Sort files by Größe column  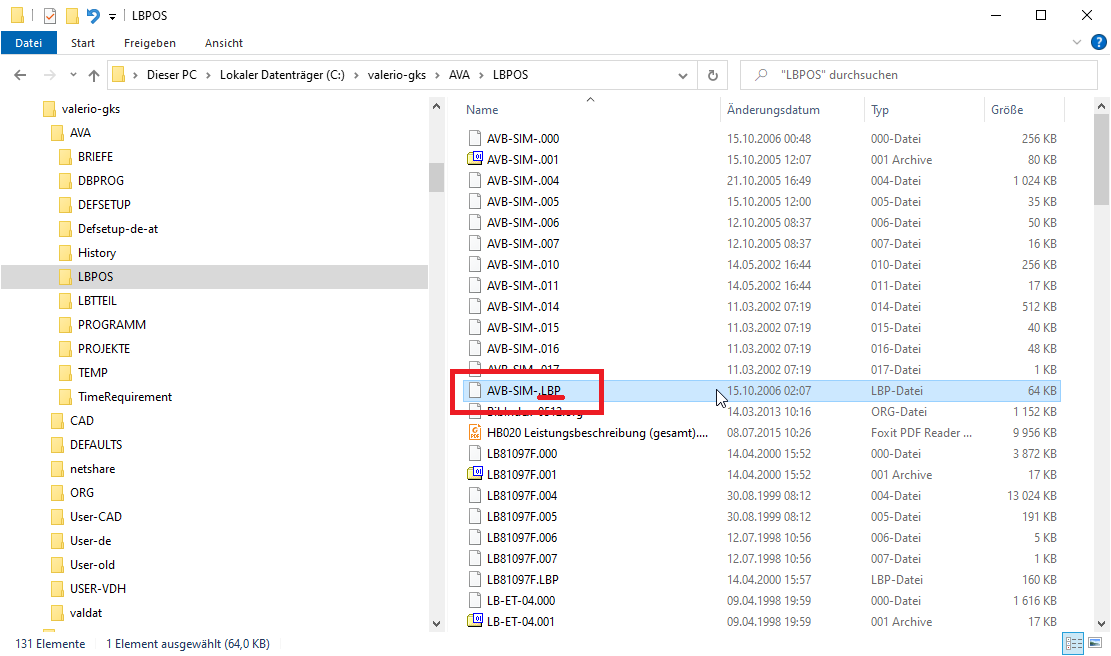[1006, 110]
